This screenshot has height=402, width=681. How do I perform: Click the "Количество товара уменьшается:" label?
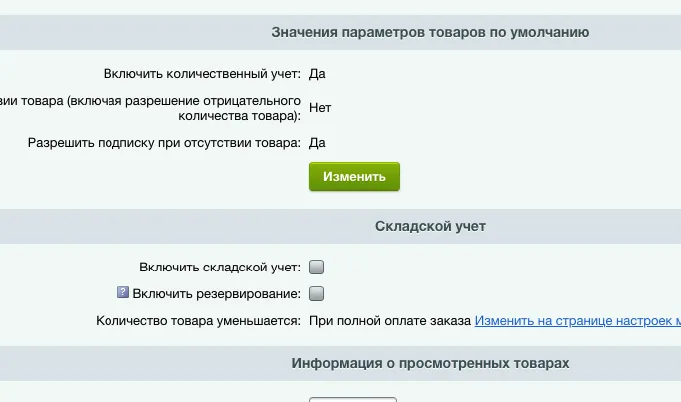click(x=199, y=321)
